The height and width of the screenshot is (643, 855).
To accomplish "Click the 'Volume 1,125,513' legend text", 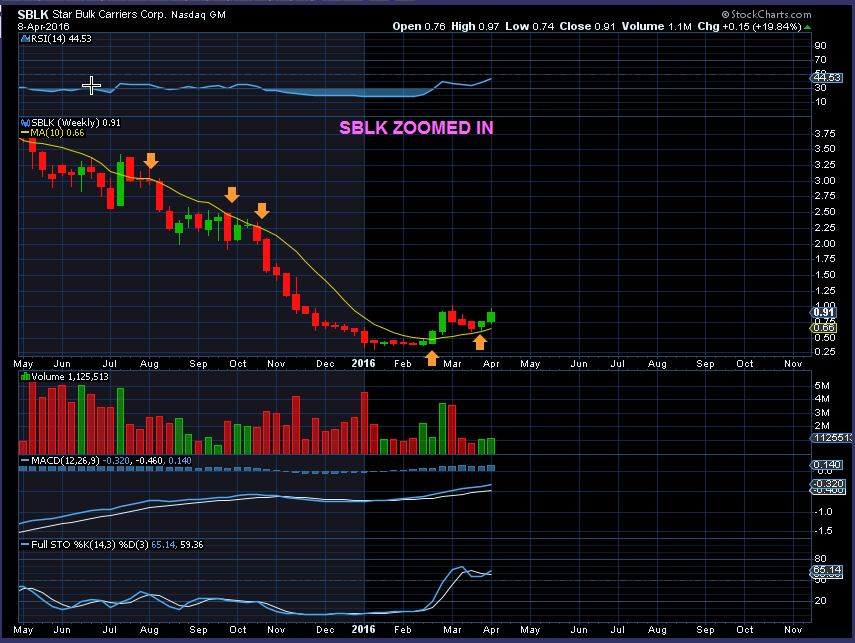I will 70,377.
